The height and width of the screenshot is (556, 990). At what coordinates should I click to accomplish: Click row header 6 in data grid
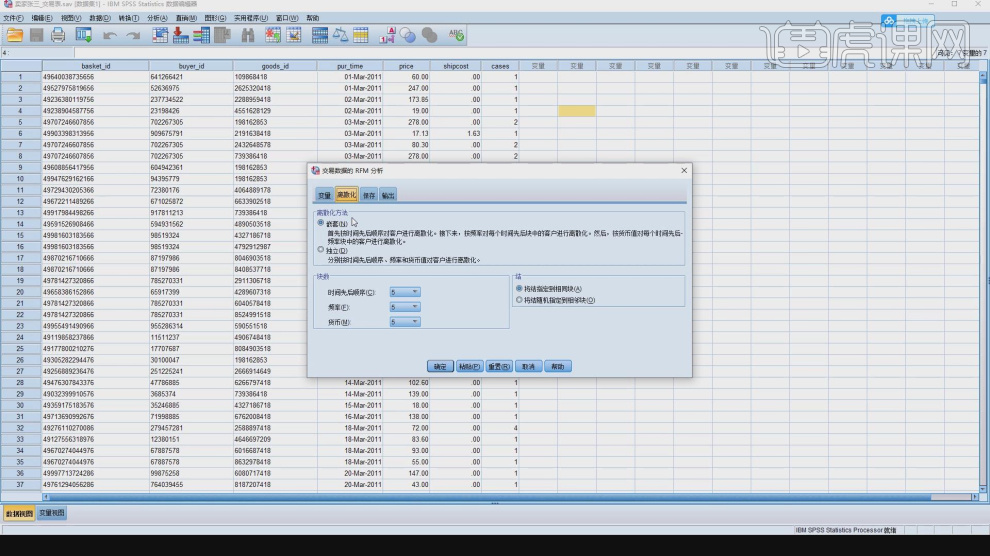pyautogui.click(x=20, y=134)
